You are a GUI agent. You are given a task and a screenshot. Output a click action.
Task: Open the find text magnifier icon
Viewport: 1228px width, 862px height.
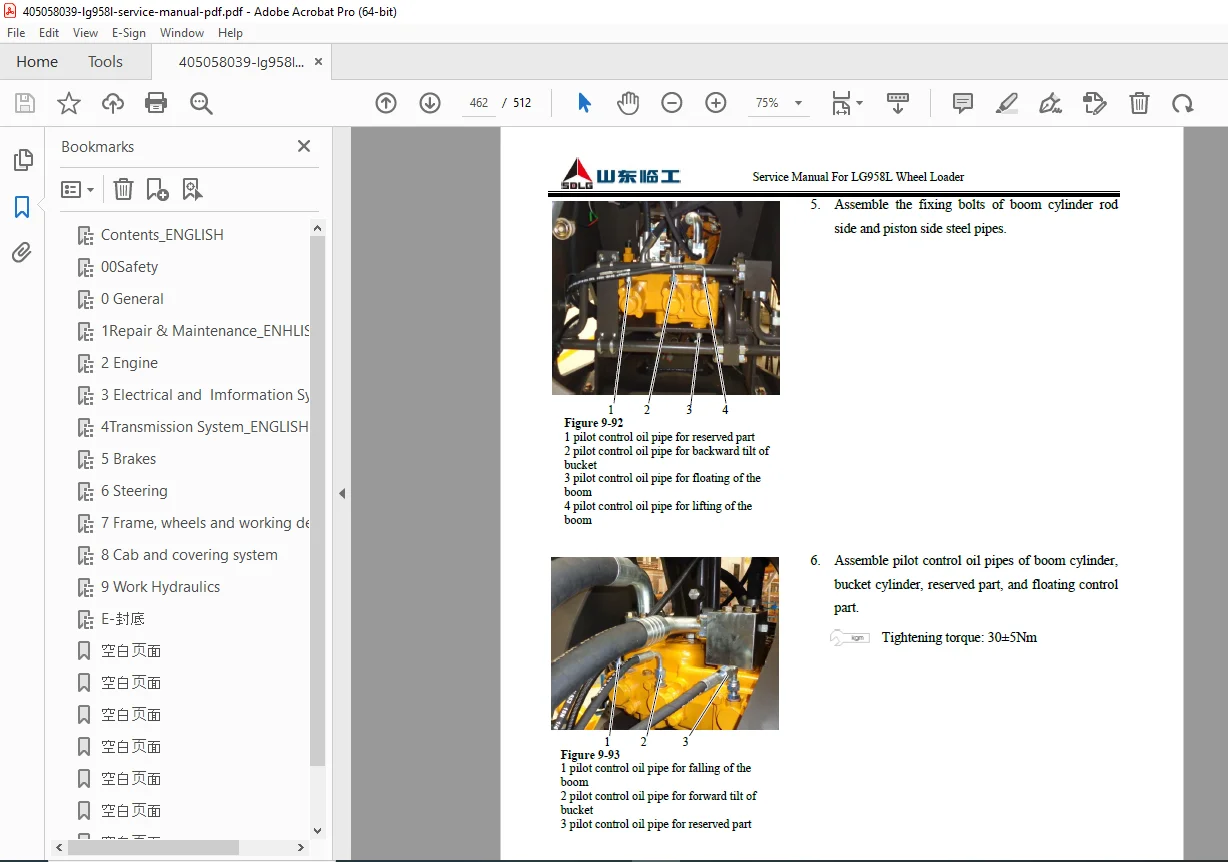click(x=201, y=103)
